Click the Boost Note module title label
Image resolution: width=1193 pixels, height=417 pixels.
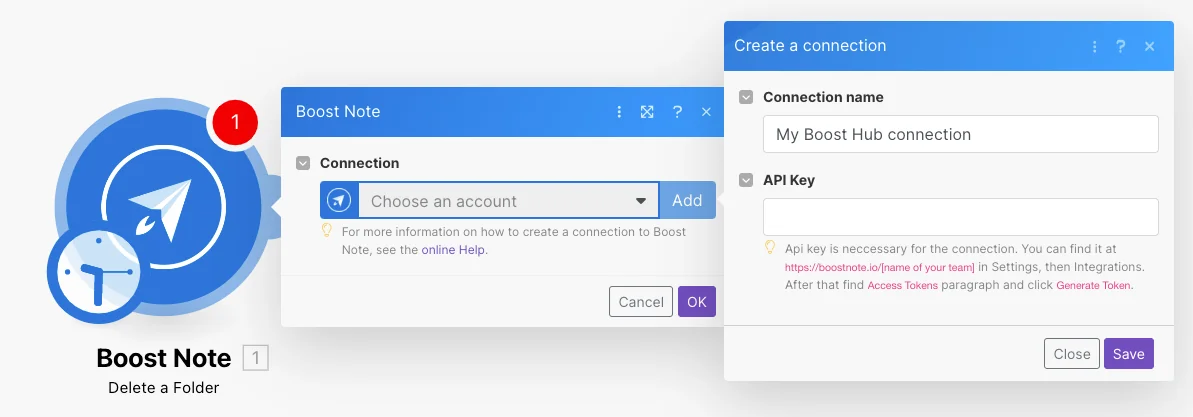click(x=164, y=358)
